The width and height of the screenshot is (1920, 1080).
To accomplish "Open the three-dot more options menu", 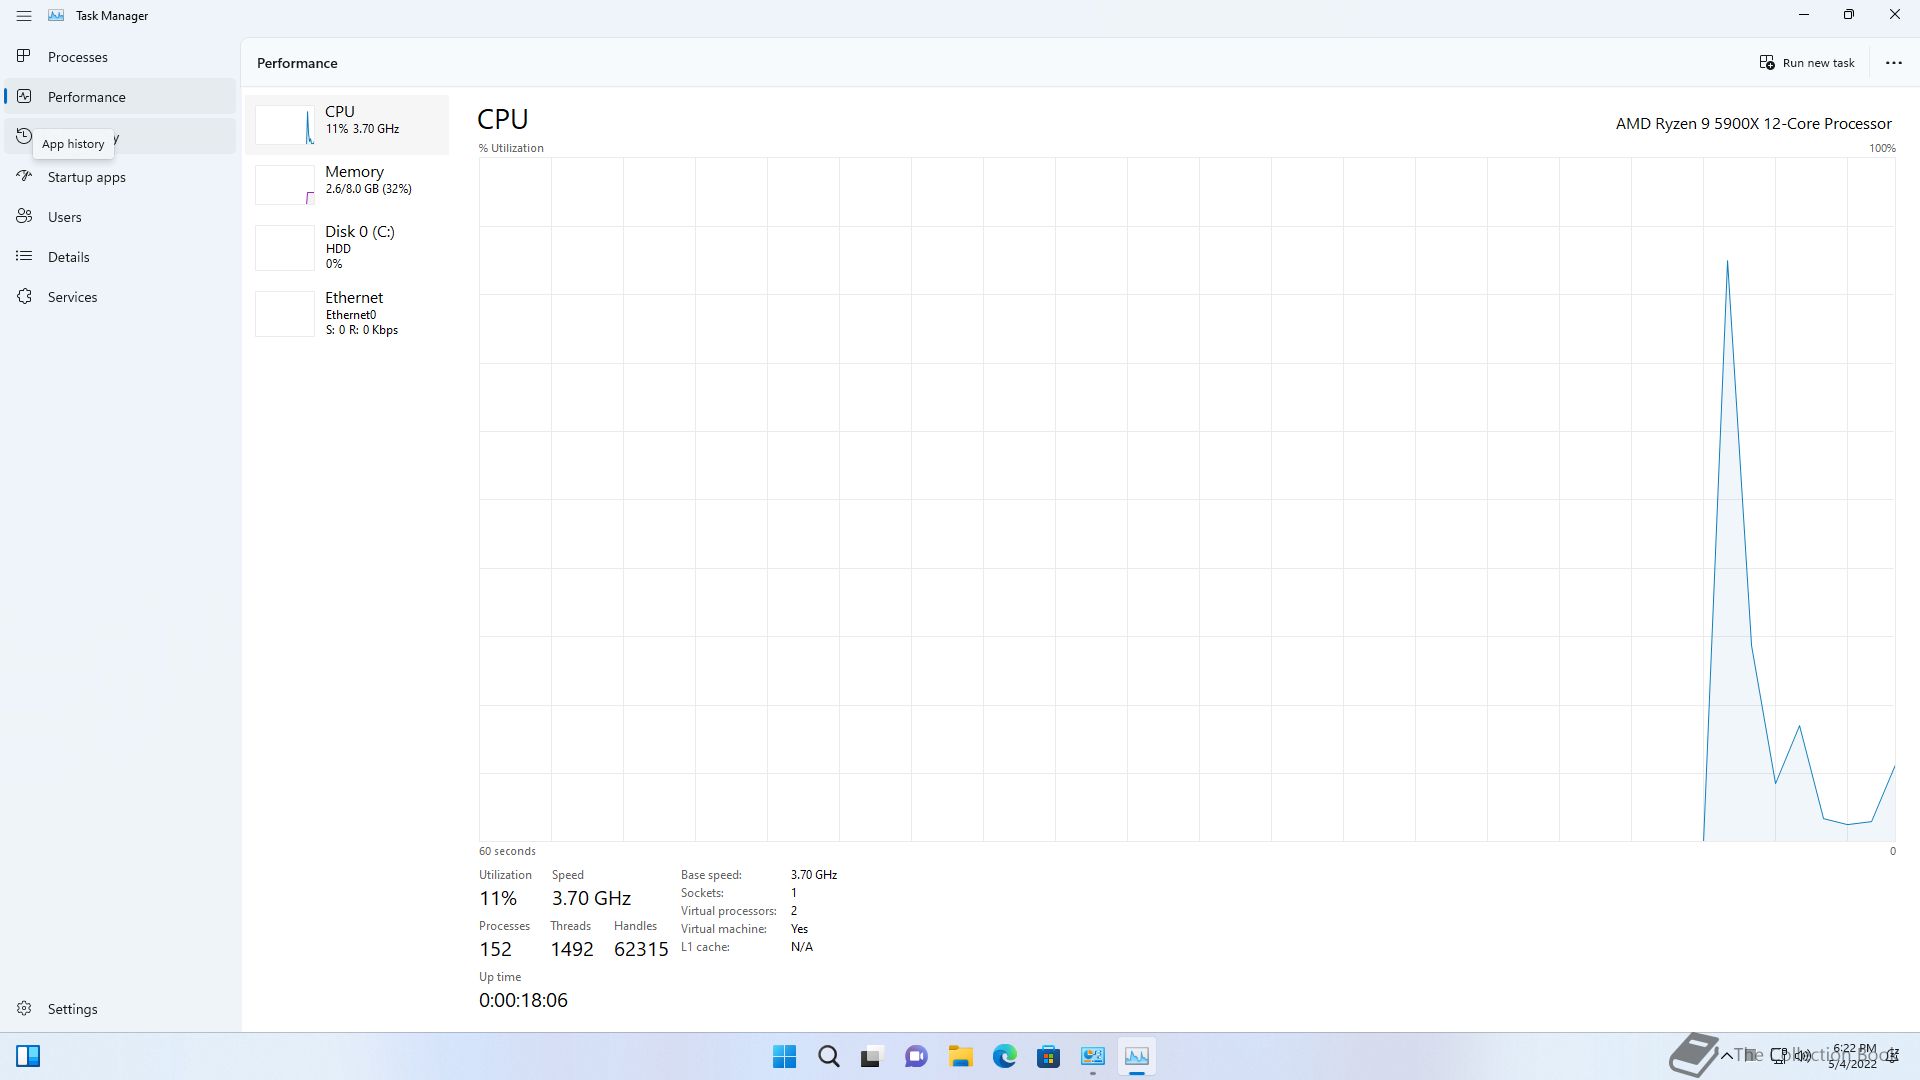I will tap(1893, 62).
